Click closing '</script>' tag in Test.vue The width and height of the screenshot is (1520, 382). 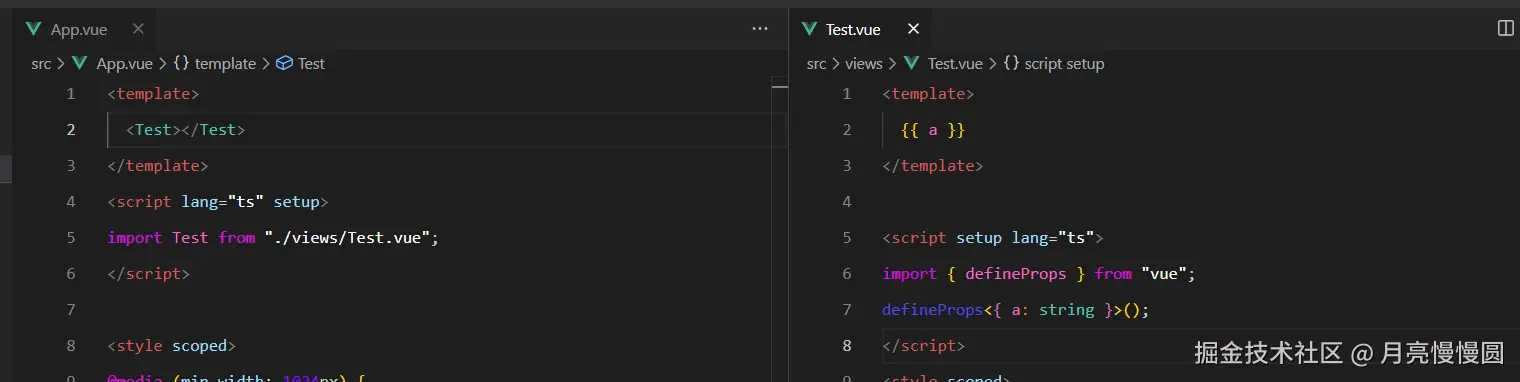(x=924, y=345)
